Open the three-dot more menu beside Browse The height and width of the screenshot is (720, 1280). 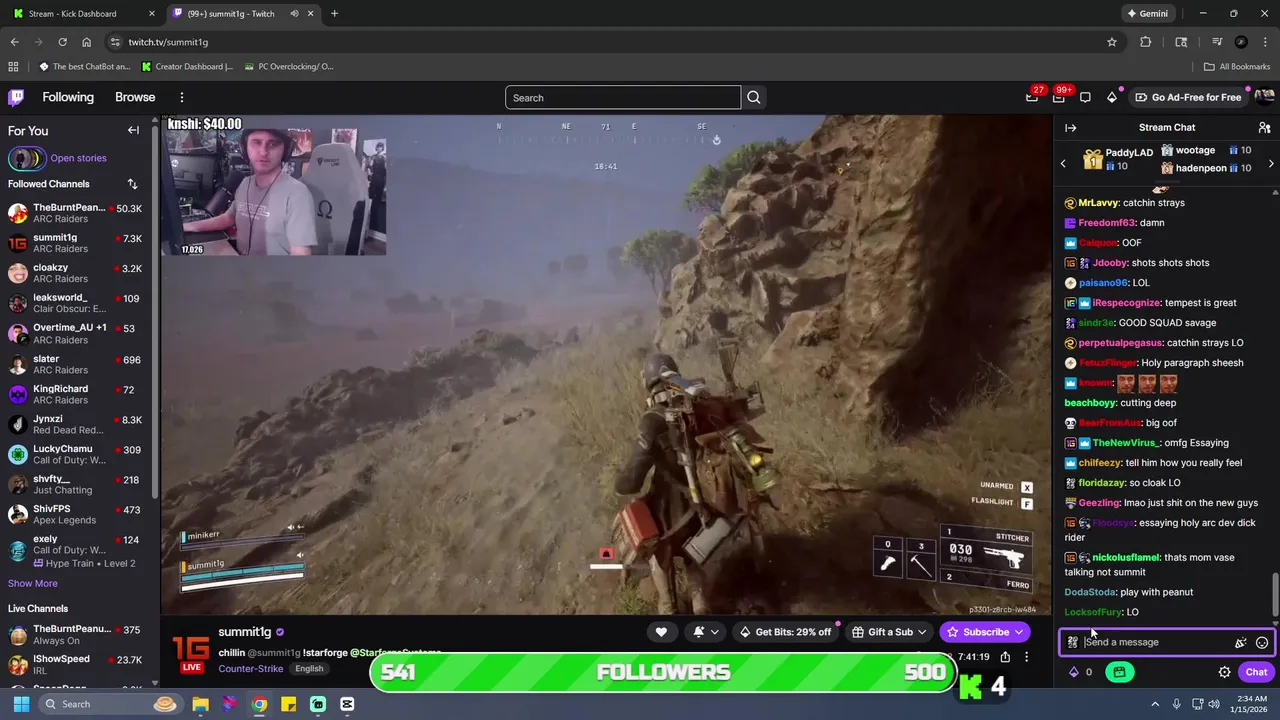182,97
